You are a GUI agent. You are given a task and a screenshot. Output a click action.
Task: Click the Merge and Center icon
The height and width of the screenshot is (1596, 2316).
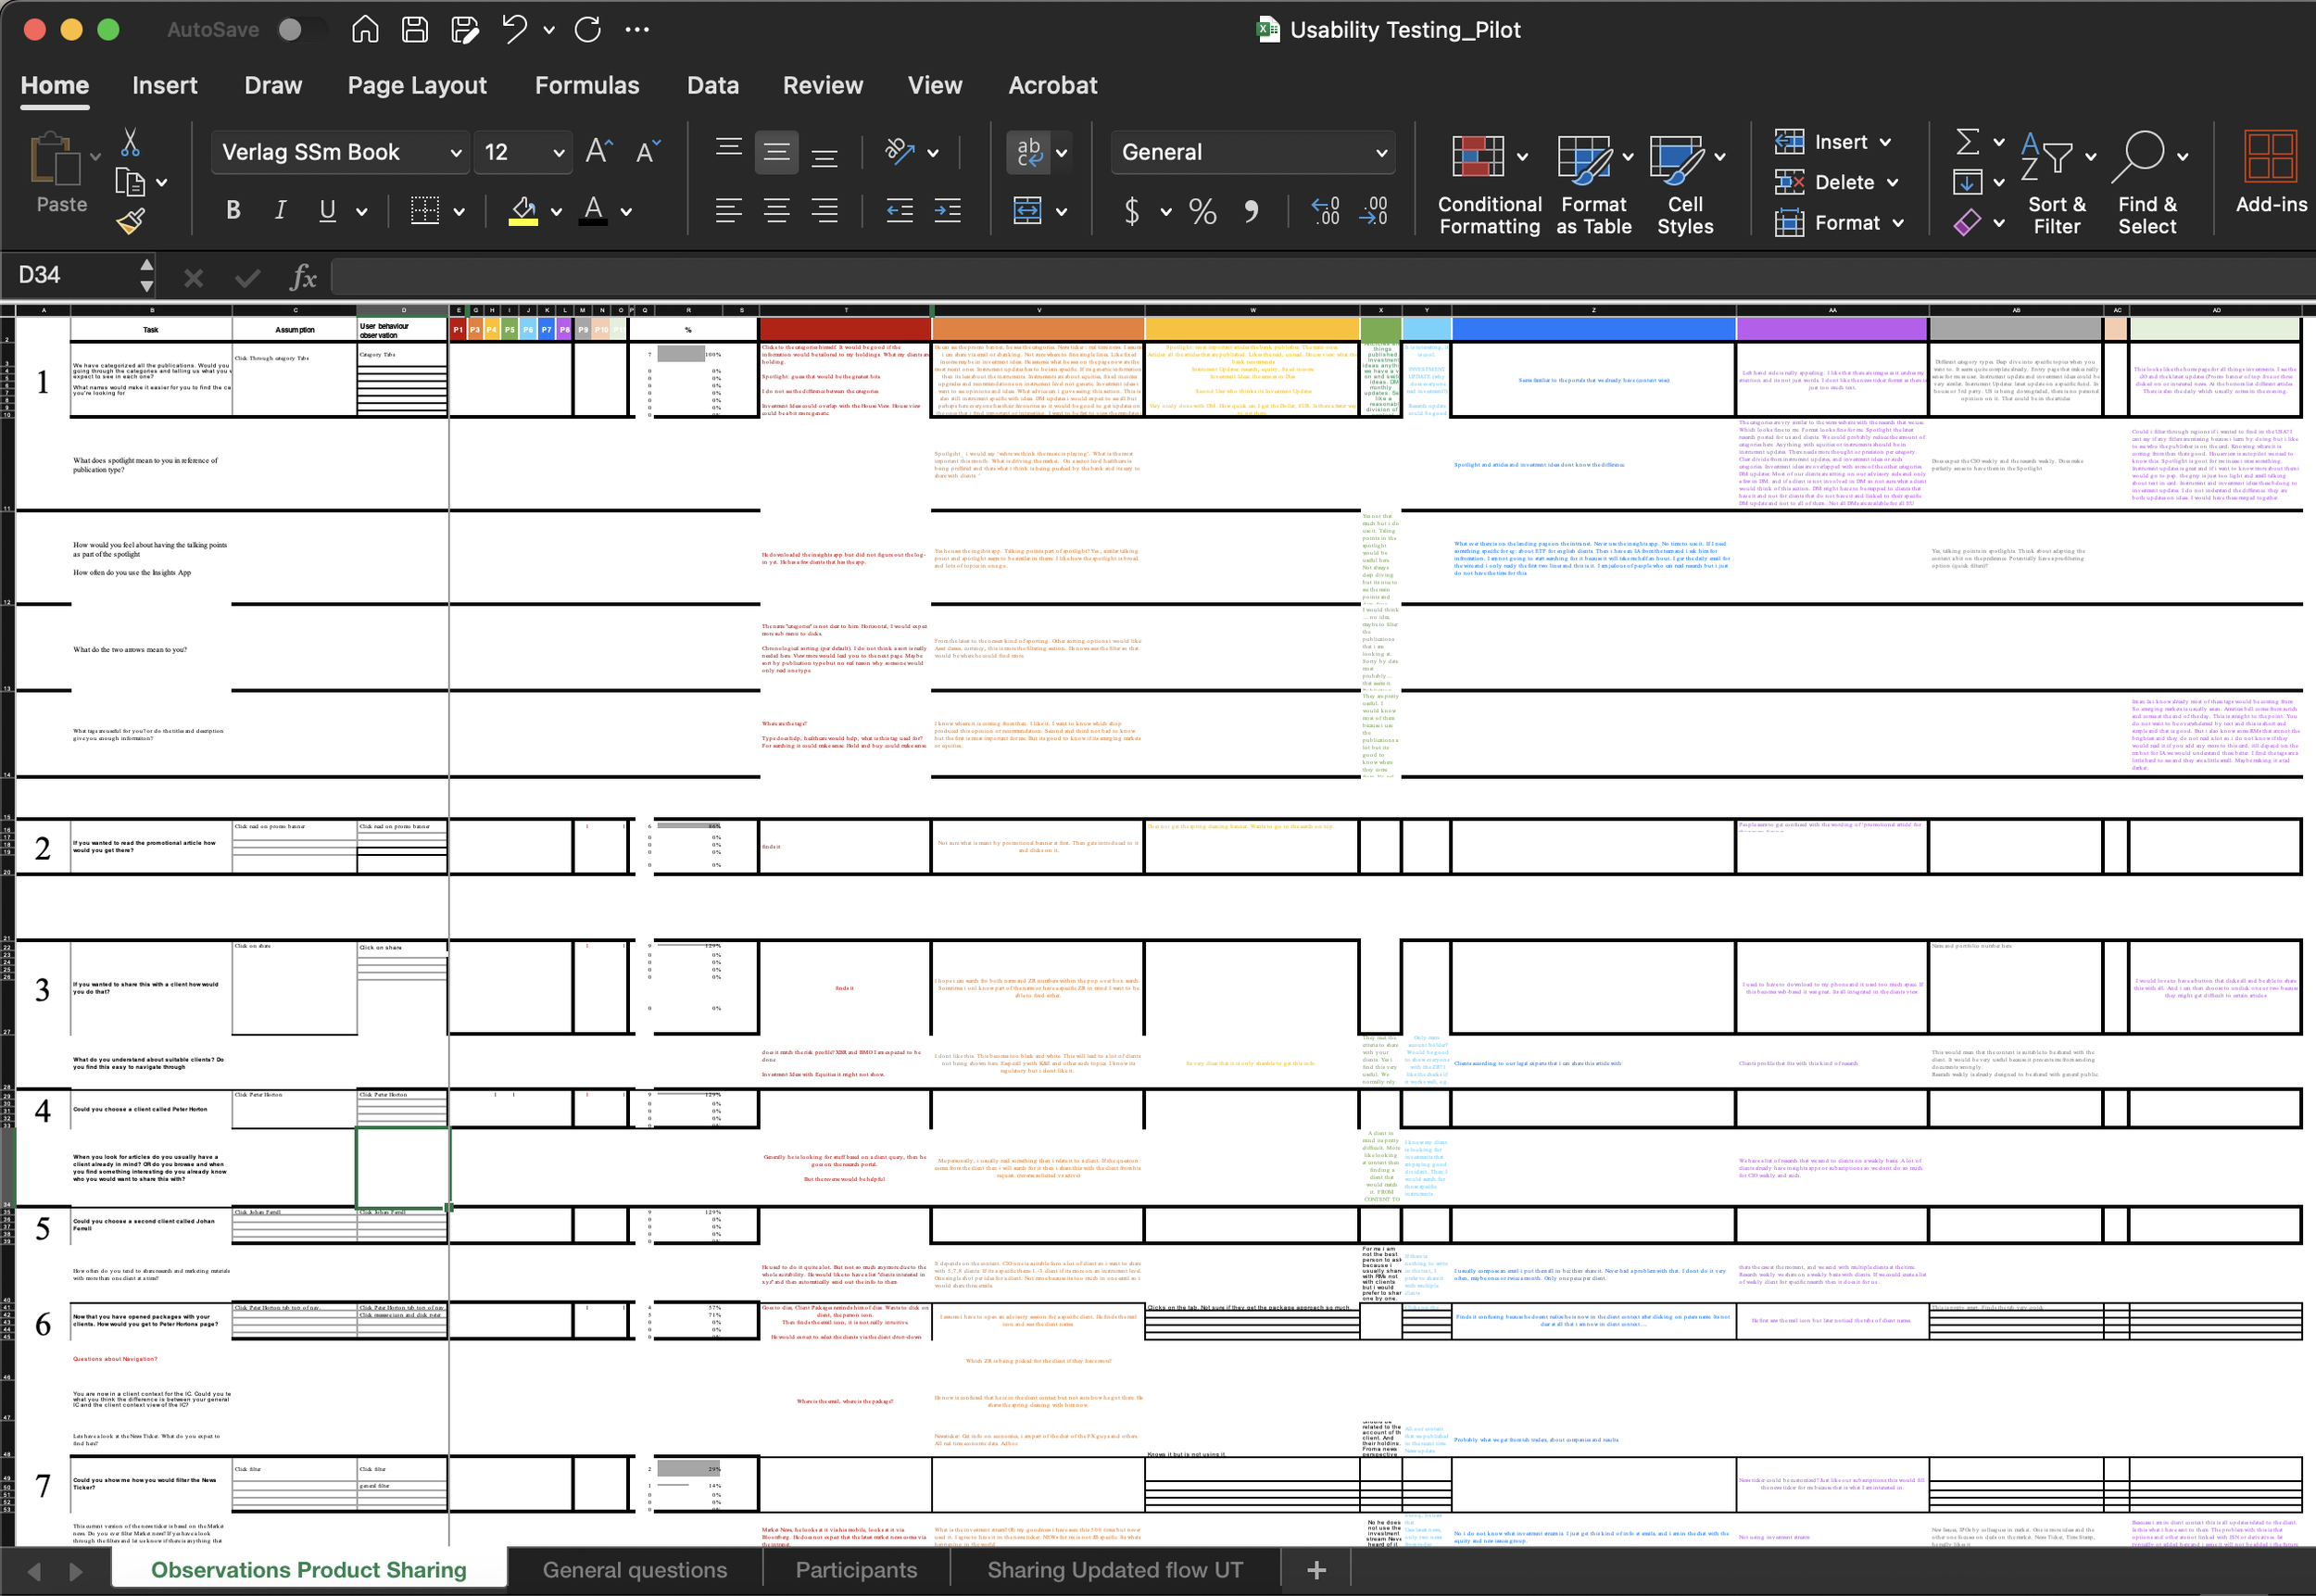coord(1028,211)
